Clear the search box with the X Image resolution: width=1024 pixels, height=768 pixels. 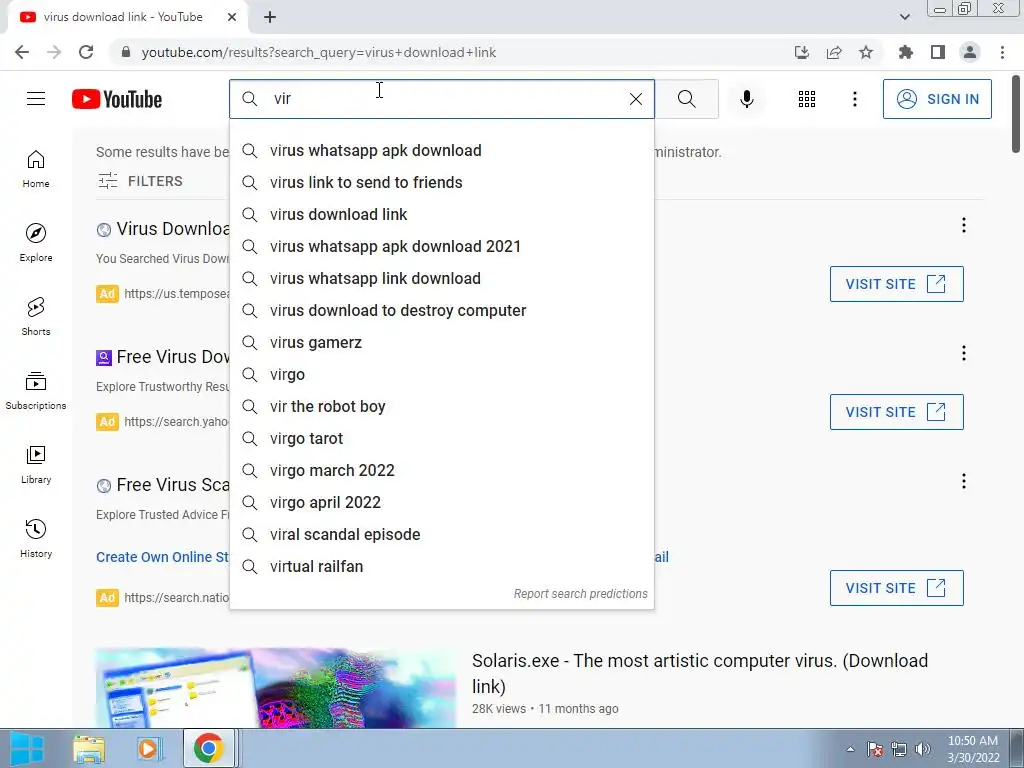click(x=635, y=99)
